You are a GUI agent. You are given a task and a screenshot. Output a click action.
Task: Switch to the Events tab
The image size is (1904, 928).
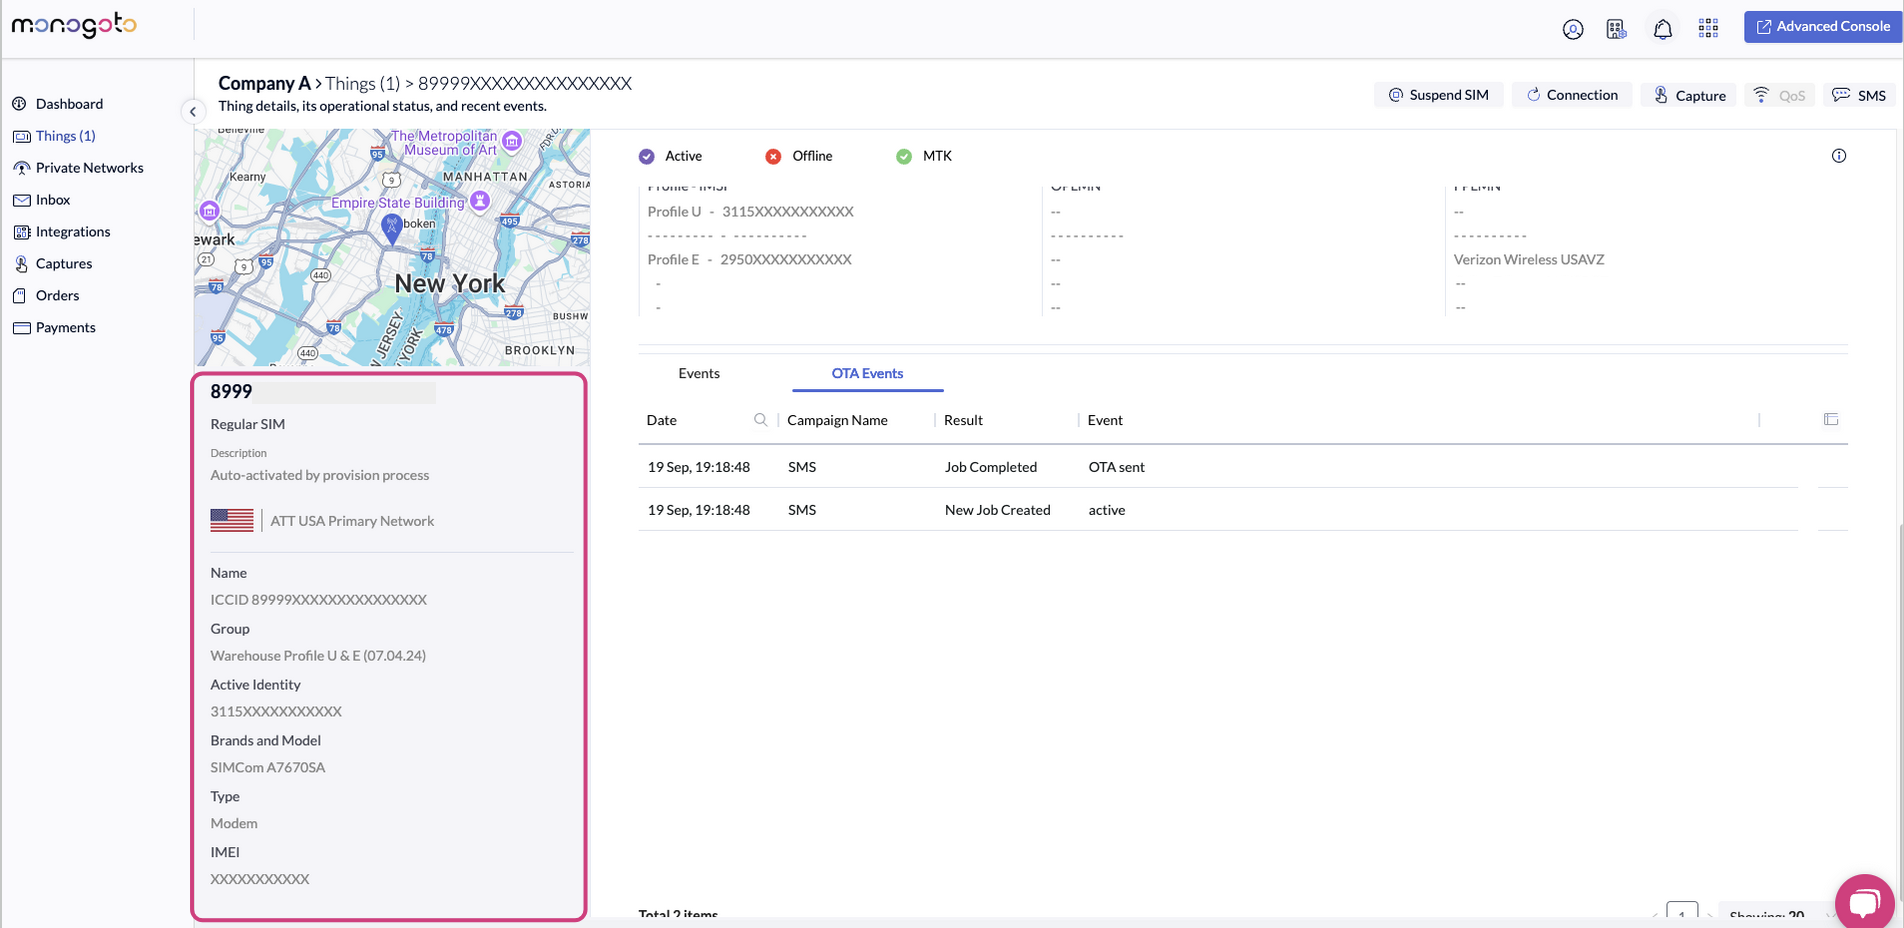698,373
